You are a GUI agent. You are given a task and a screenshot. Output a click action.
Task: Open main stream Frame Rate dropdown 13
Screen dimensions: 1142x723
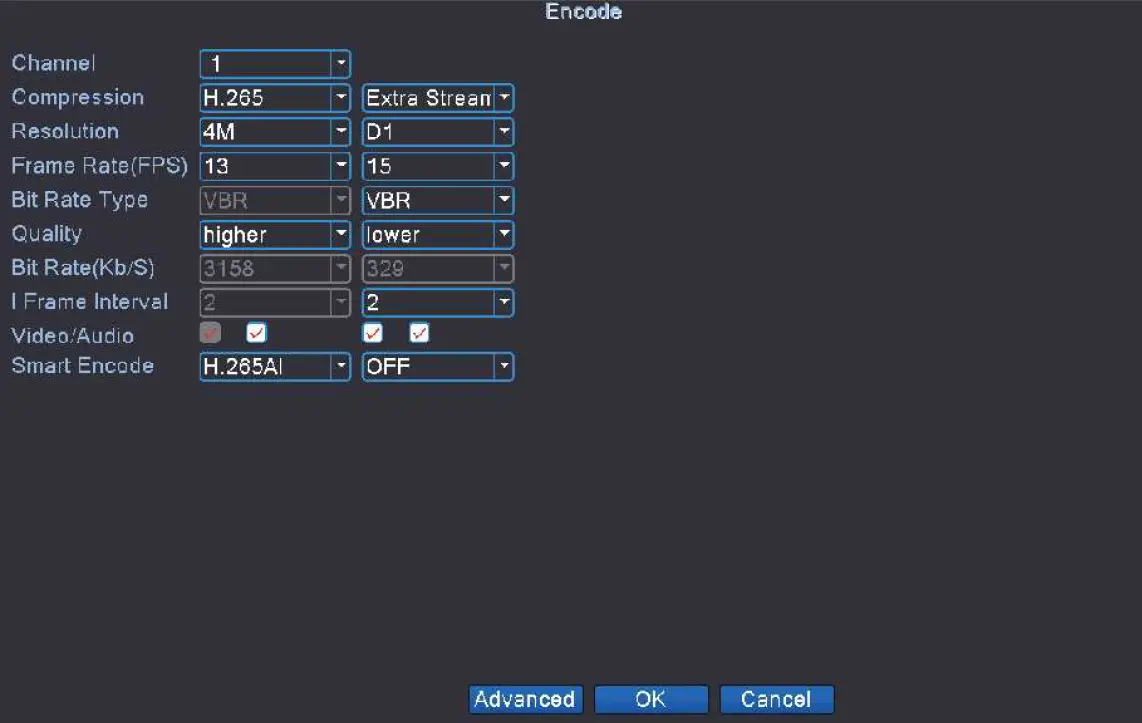tap(275, 166)
